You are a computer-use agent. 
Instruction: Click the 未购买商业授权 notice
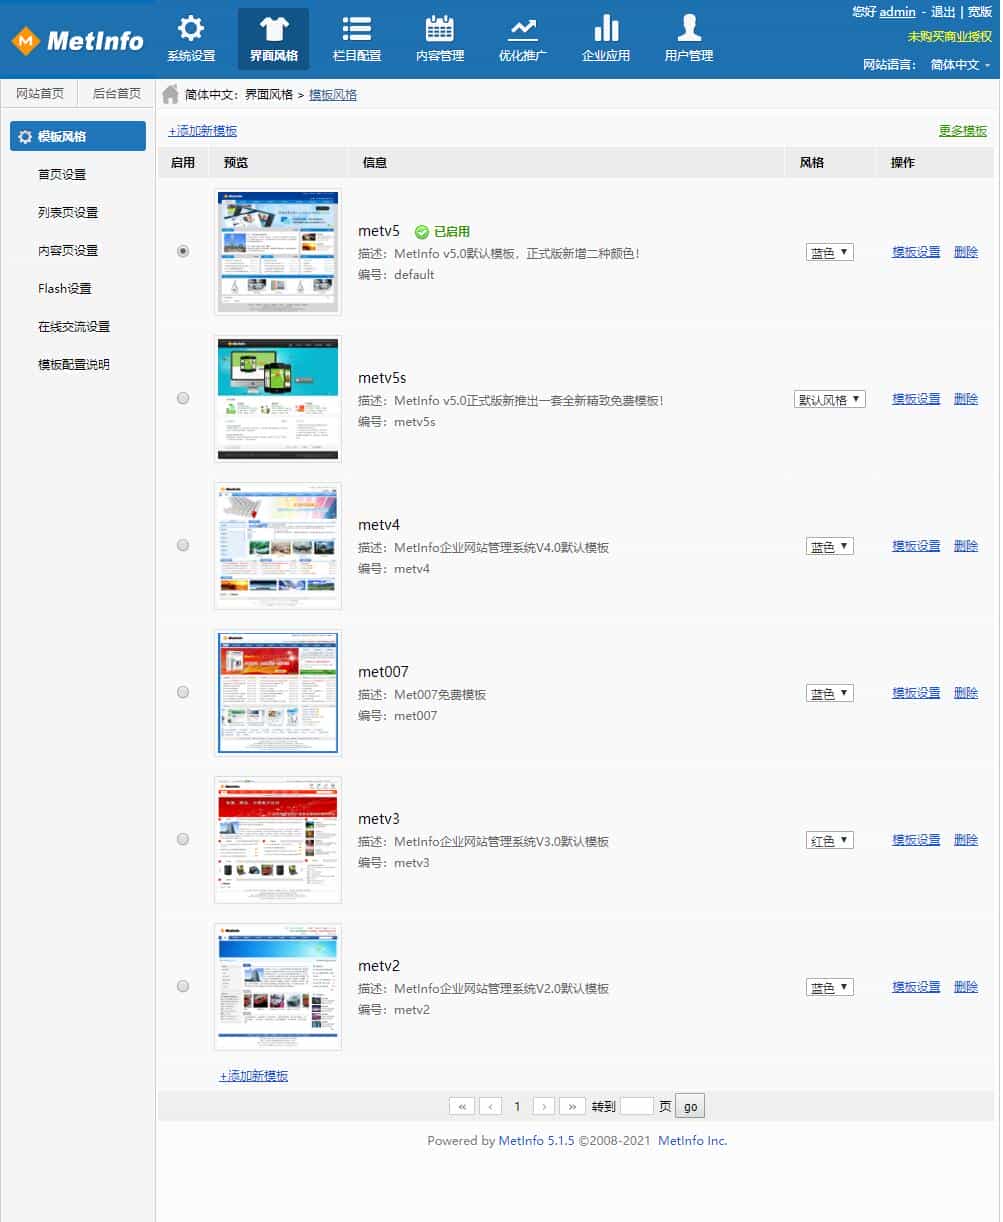tap(950, 36)
